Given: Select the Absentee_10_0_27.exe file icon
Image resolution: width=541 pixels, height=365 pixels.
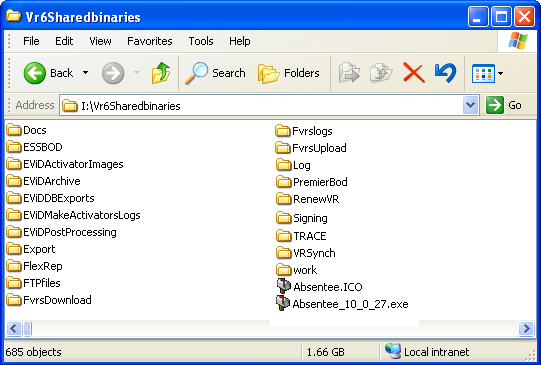Looking at the screenshot, I should (283, 303).
